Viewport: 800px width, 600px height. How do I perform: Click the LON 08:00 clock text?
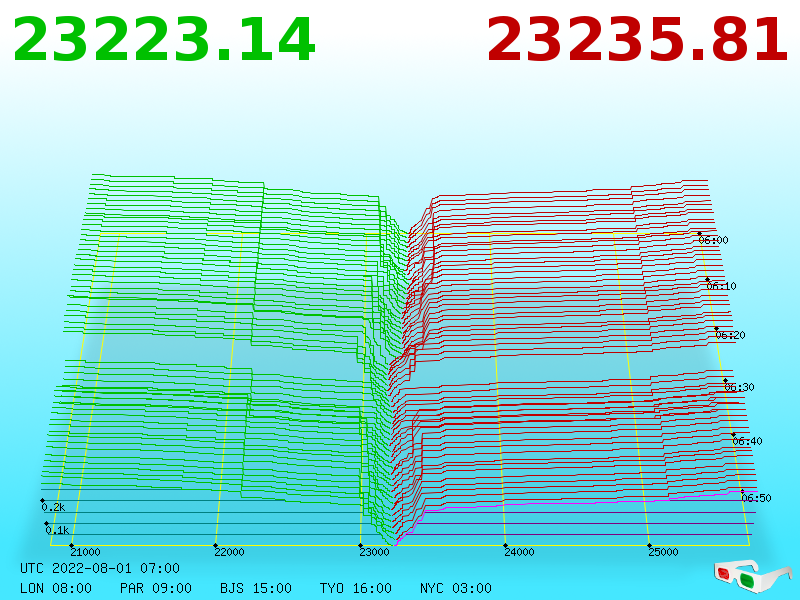56,588
